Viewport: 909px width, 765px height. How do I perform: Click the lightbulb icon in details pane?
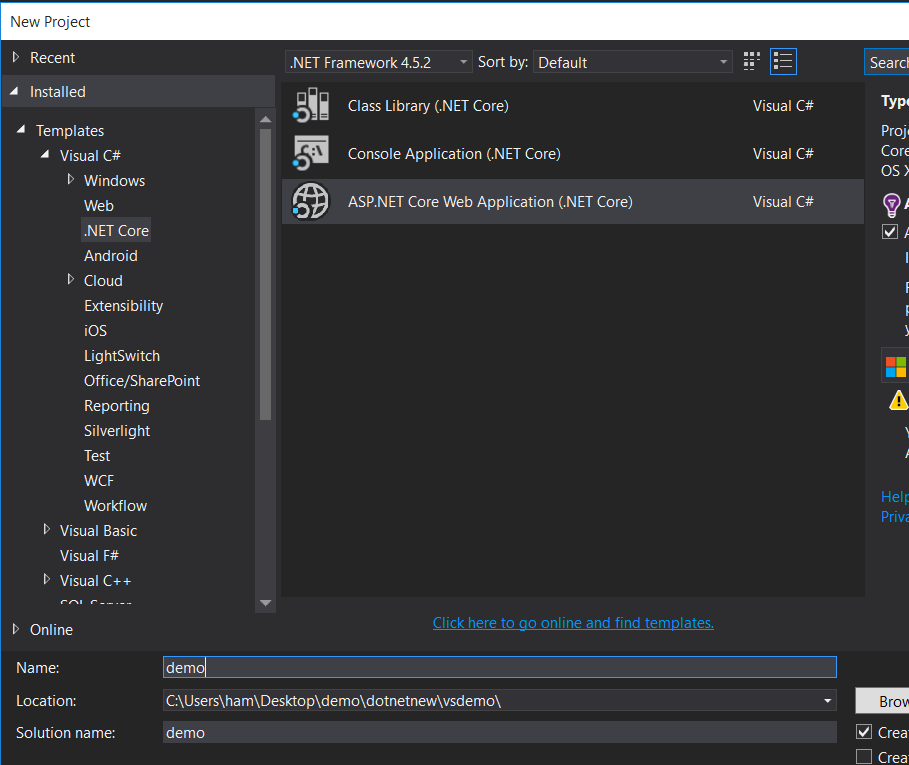point(891,205)
